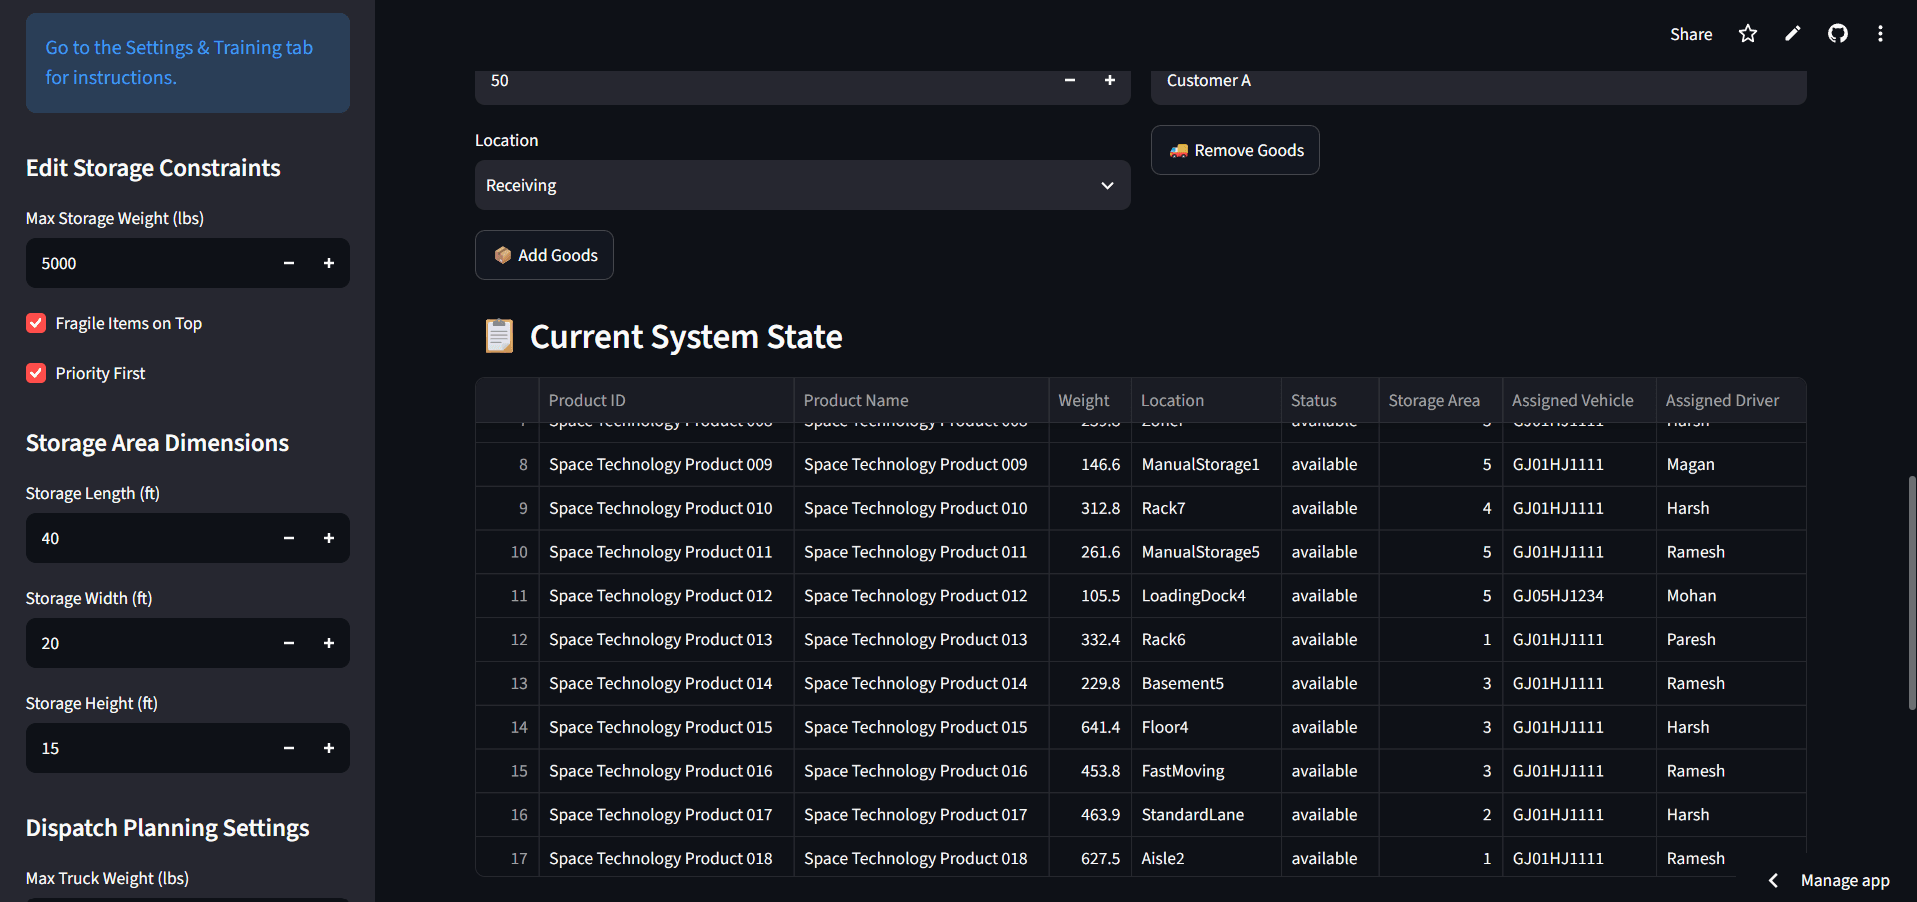
Task: Click the Share button
Action: 1691,34
